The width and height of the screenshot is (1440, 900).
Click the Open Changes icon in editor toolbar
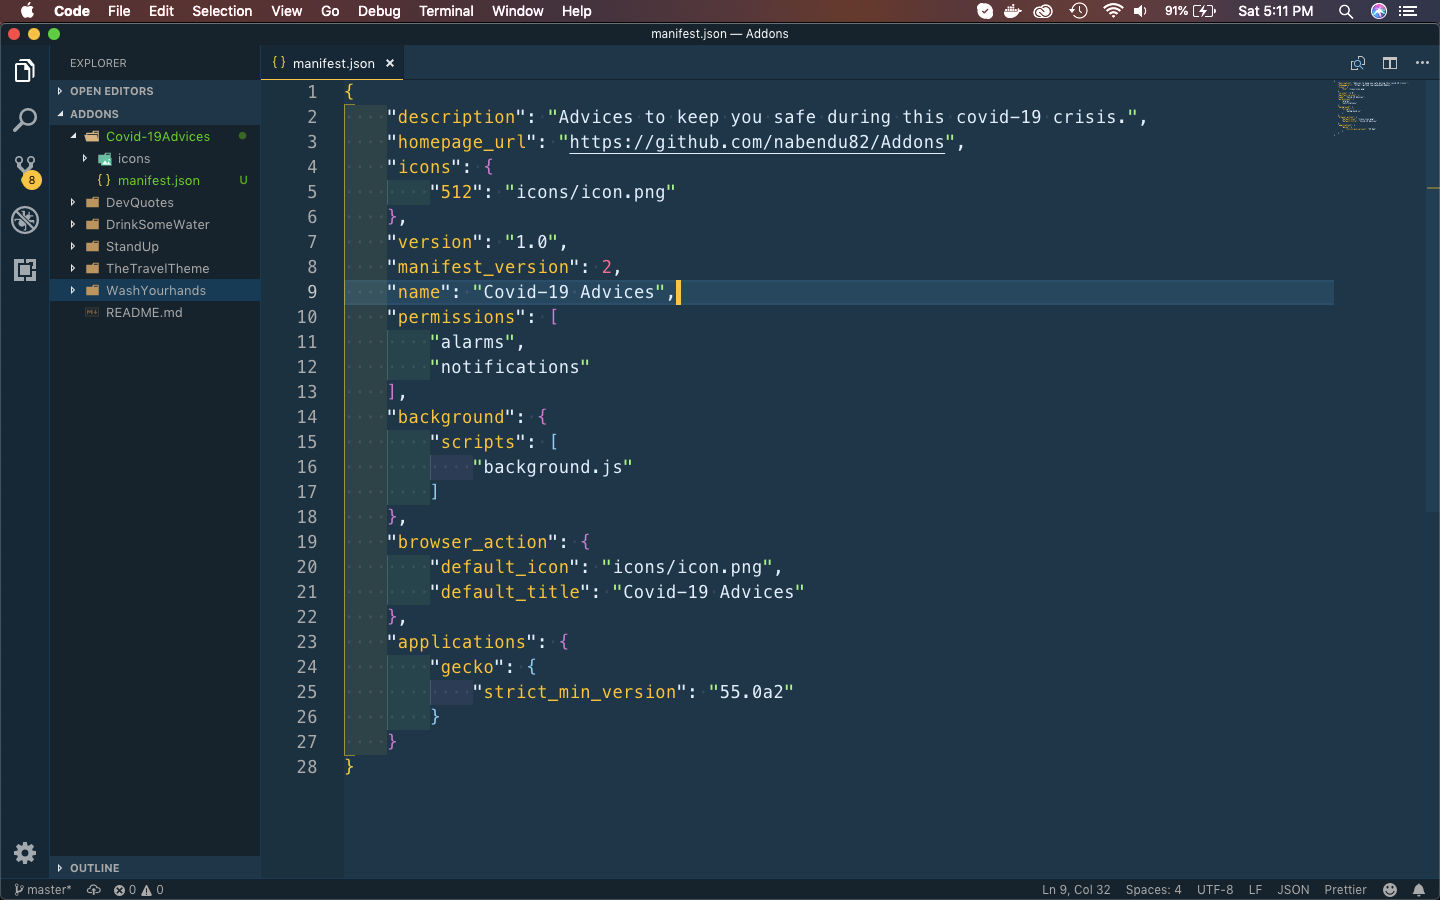coord(1357,63)
